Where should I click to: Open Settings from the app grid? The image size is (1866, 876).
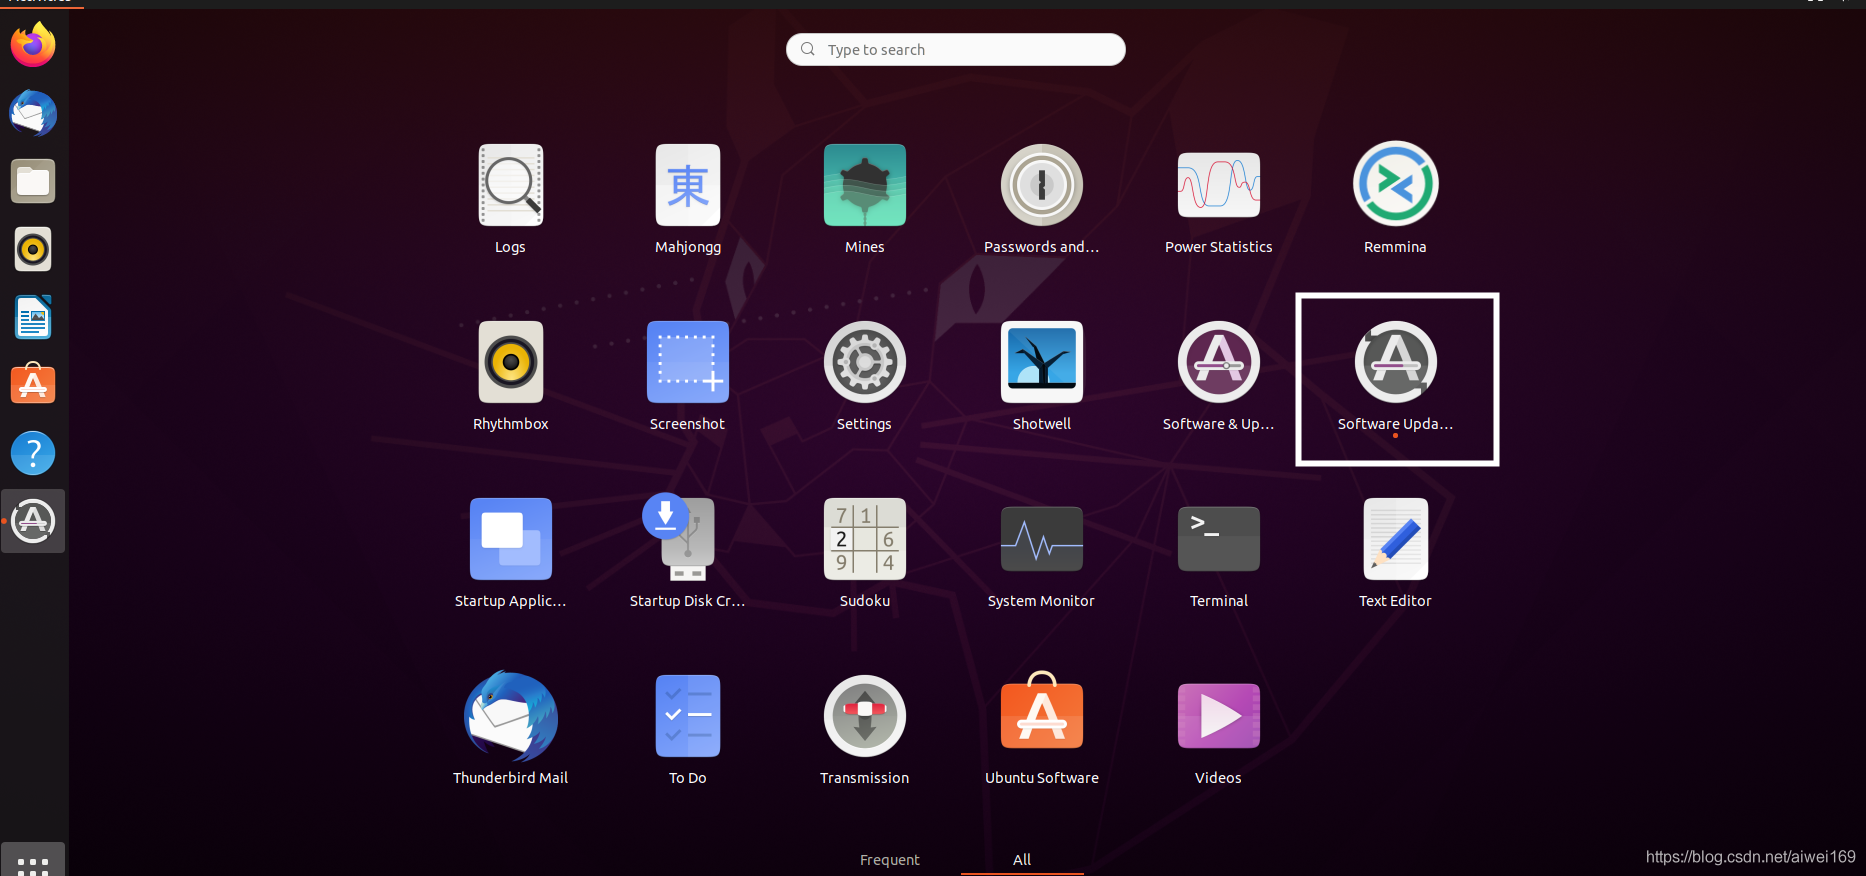[865, 363]
